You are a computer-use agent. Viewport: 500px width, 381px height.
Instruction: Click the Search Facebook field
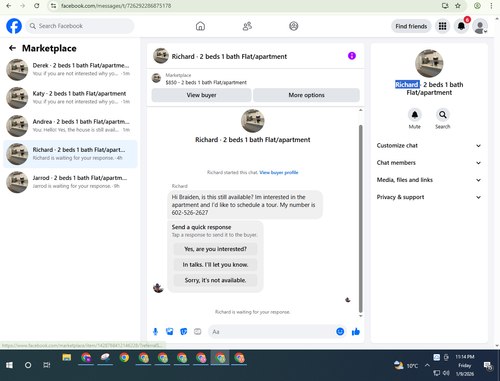click(x=80, y=26)
